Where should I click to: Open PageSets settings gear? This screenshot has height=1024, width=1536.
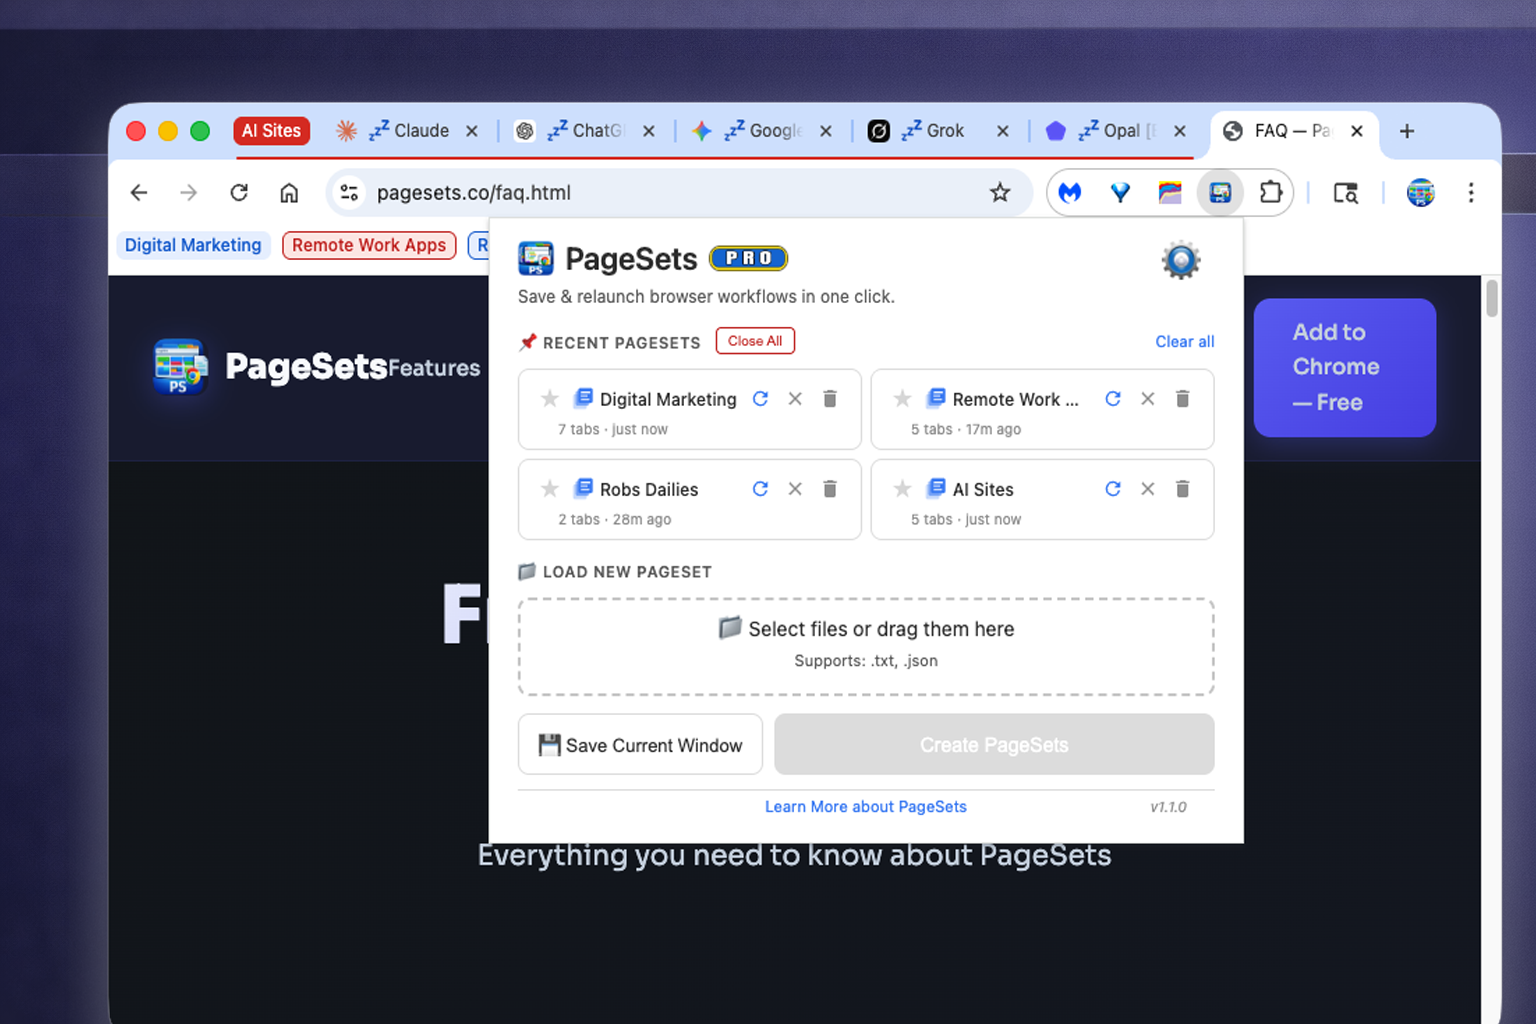1181,261
